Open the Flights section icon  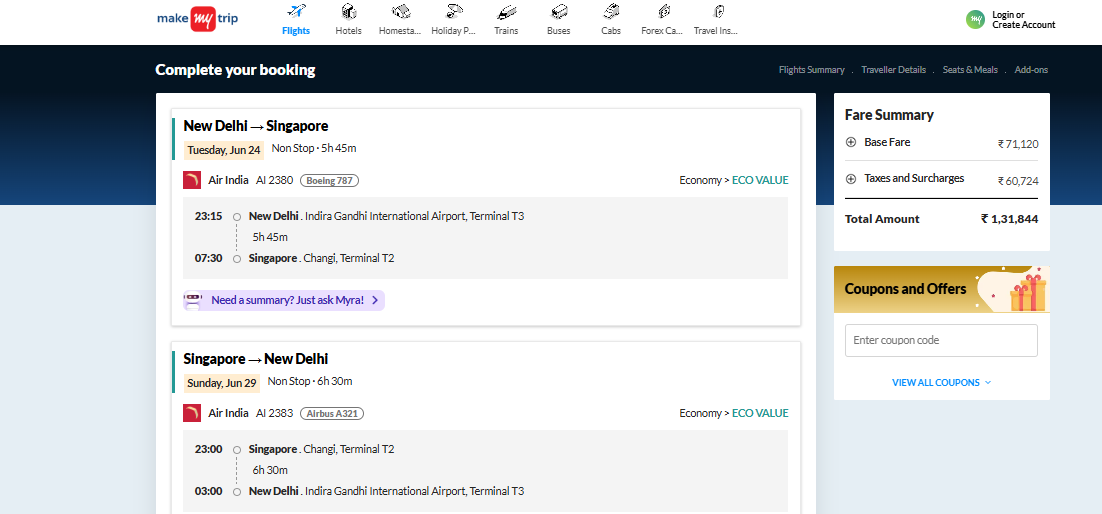click(297, 12)
